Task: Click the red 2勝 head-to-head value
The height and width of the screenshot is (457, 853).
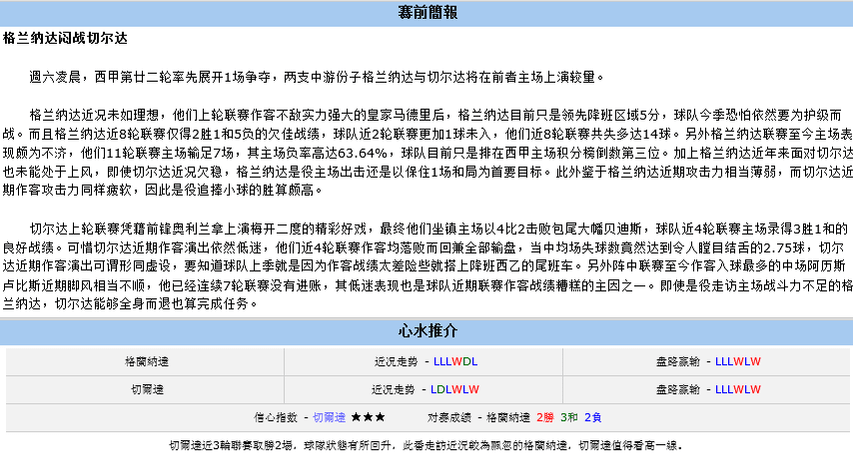Action: [x=545, y=417]
